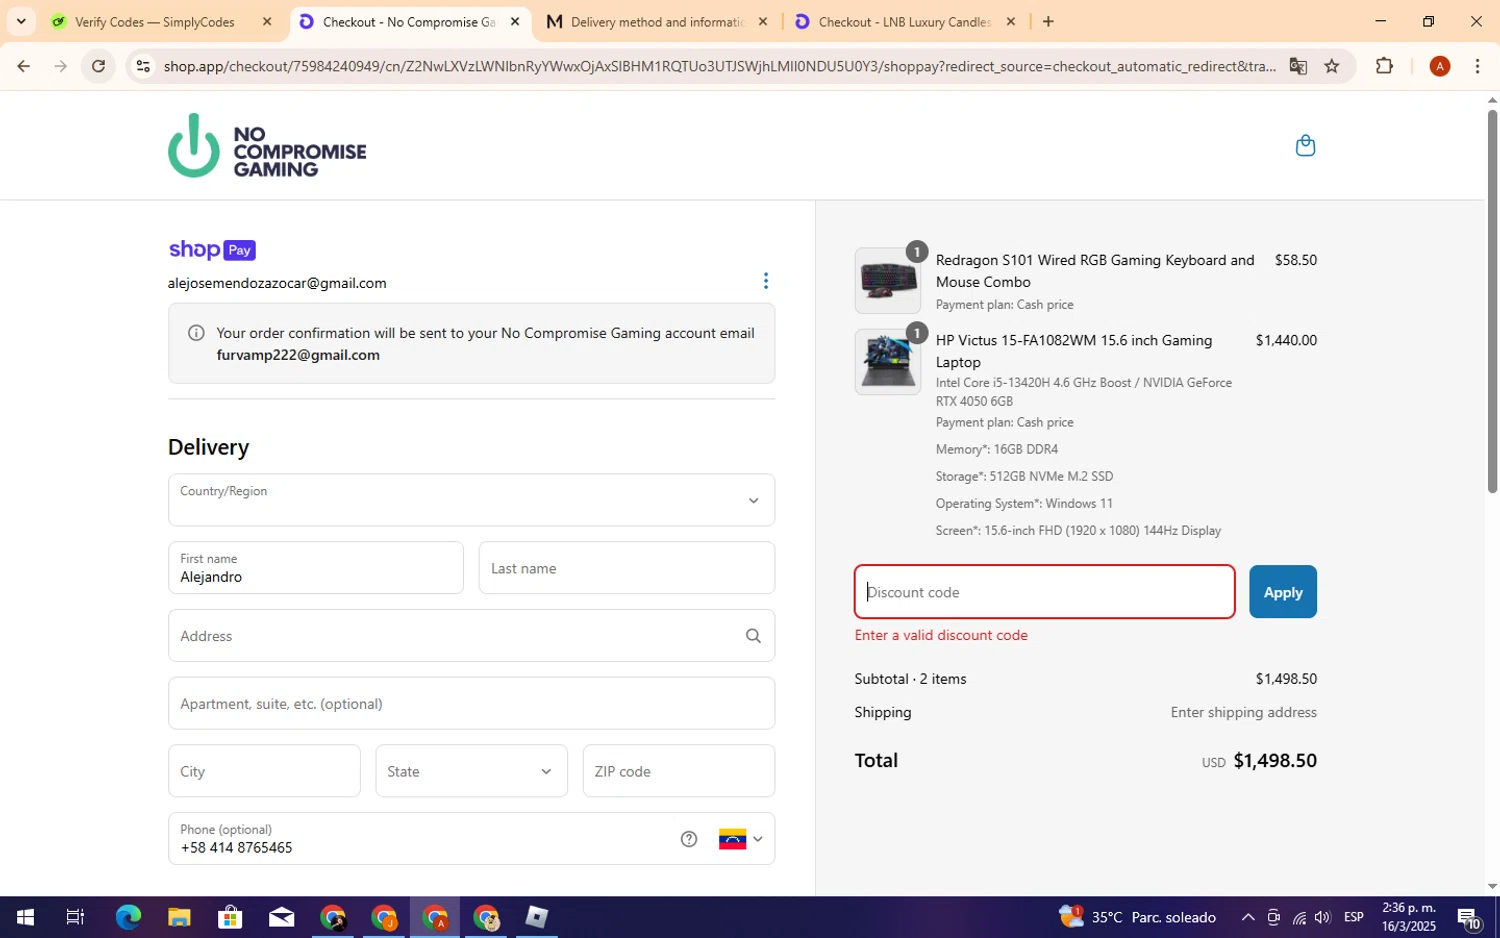Viewport: 1500px width, 938px height.
Task: Open the volume control in tray
Action: (x=1323, y=917)
